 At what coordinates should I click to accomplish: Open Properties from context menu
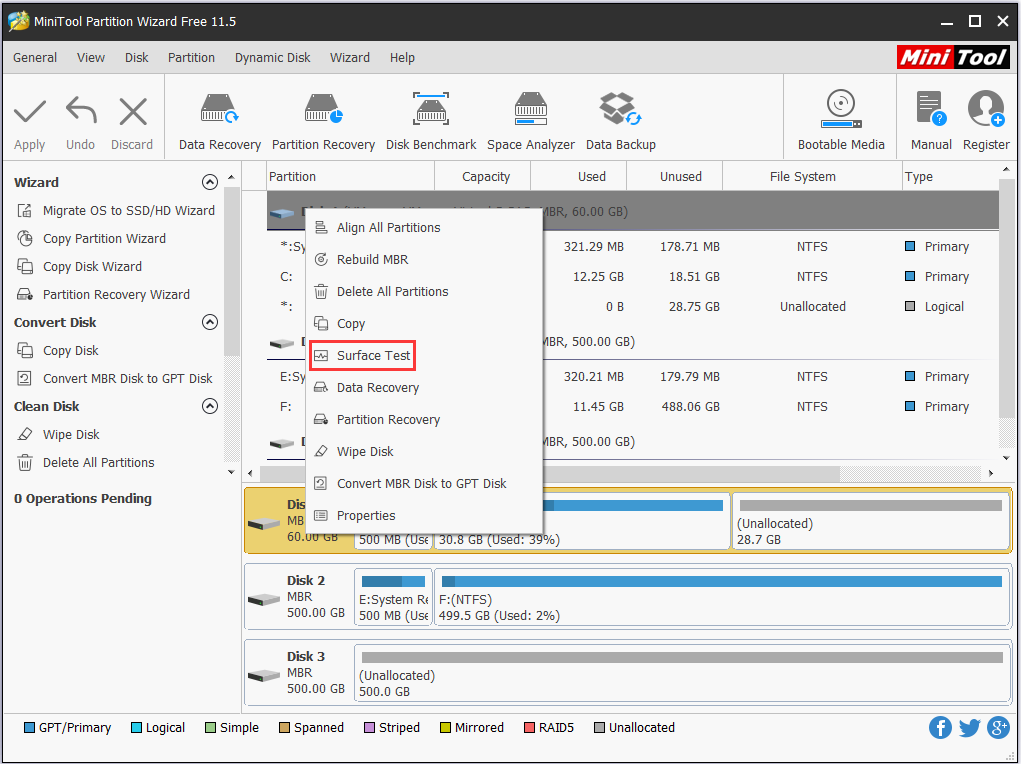click(425, 515)
